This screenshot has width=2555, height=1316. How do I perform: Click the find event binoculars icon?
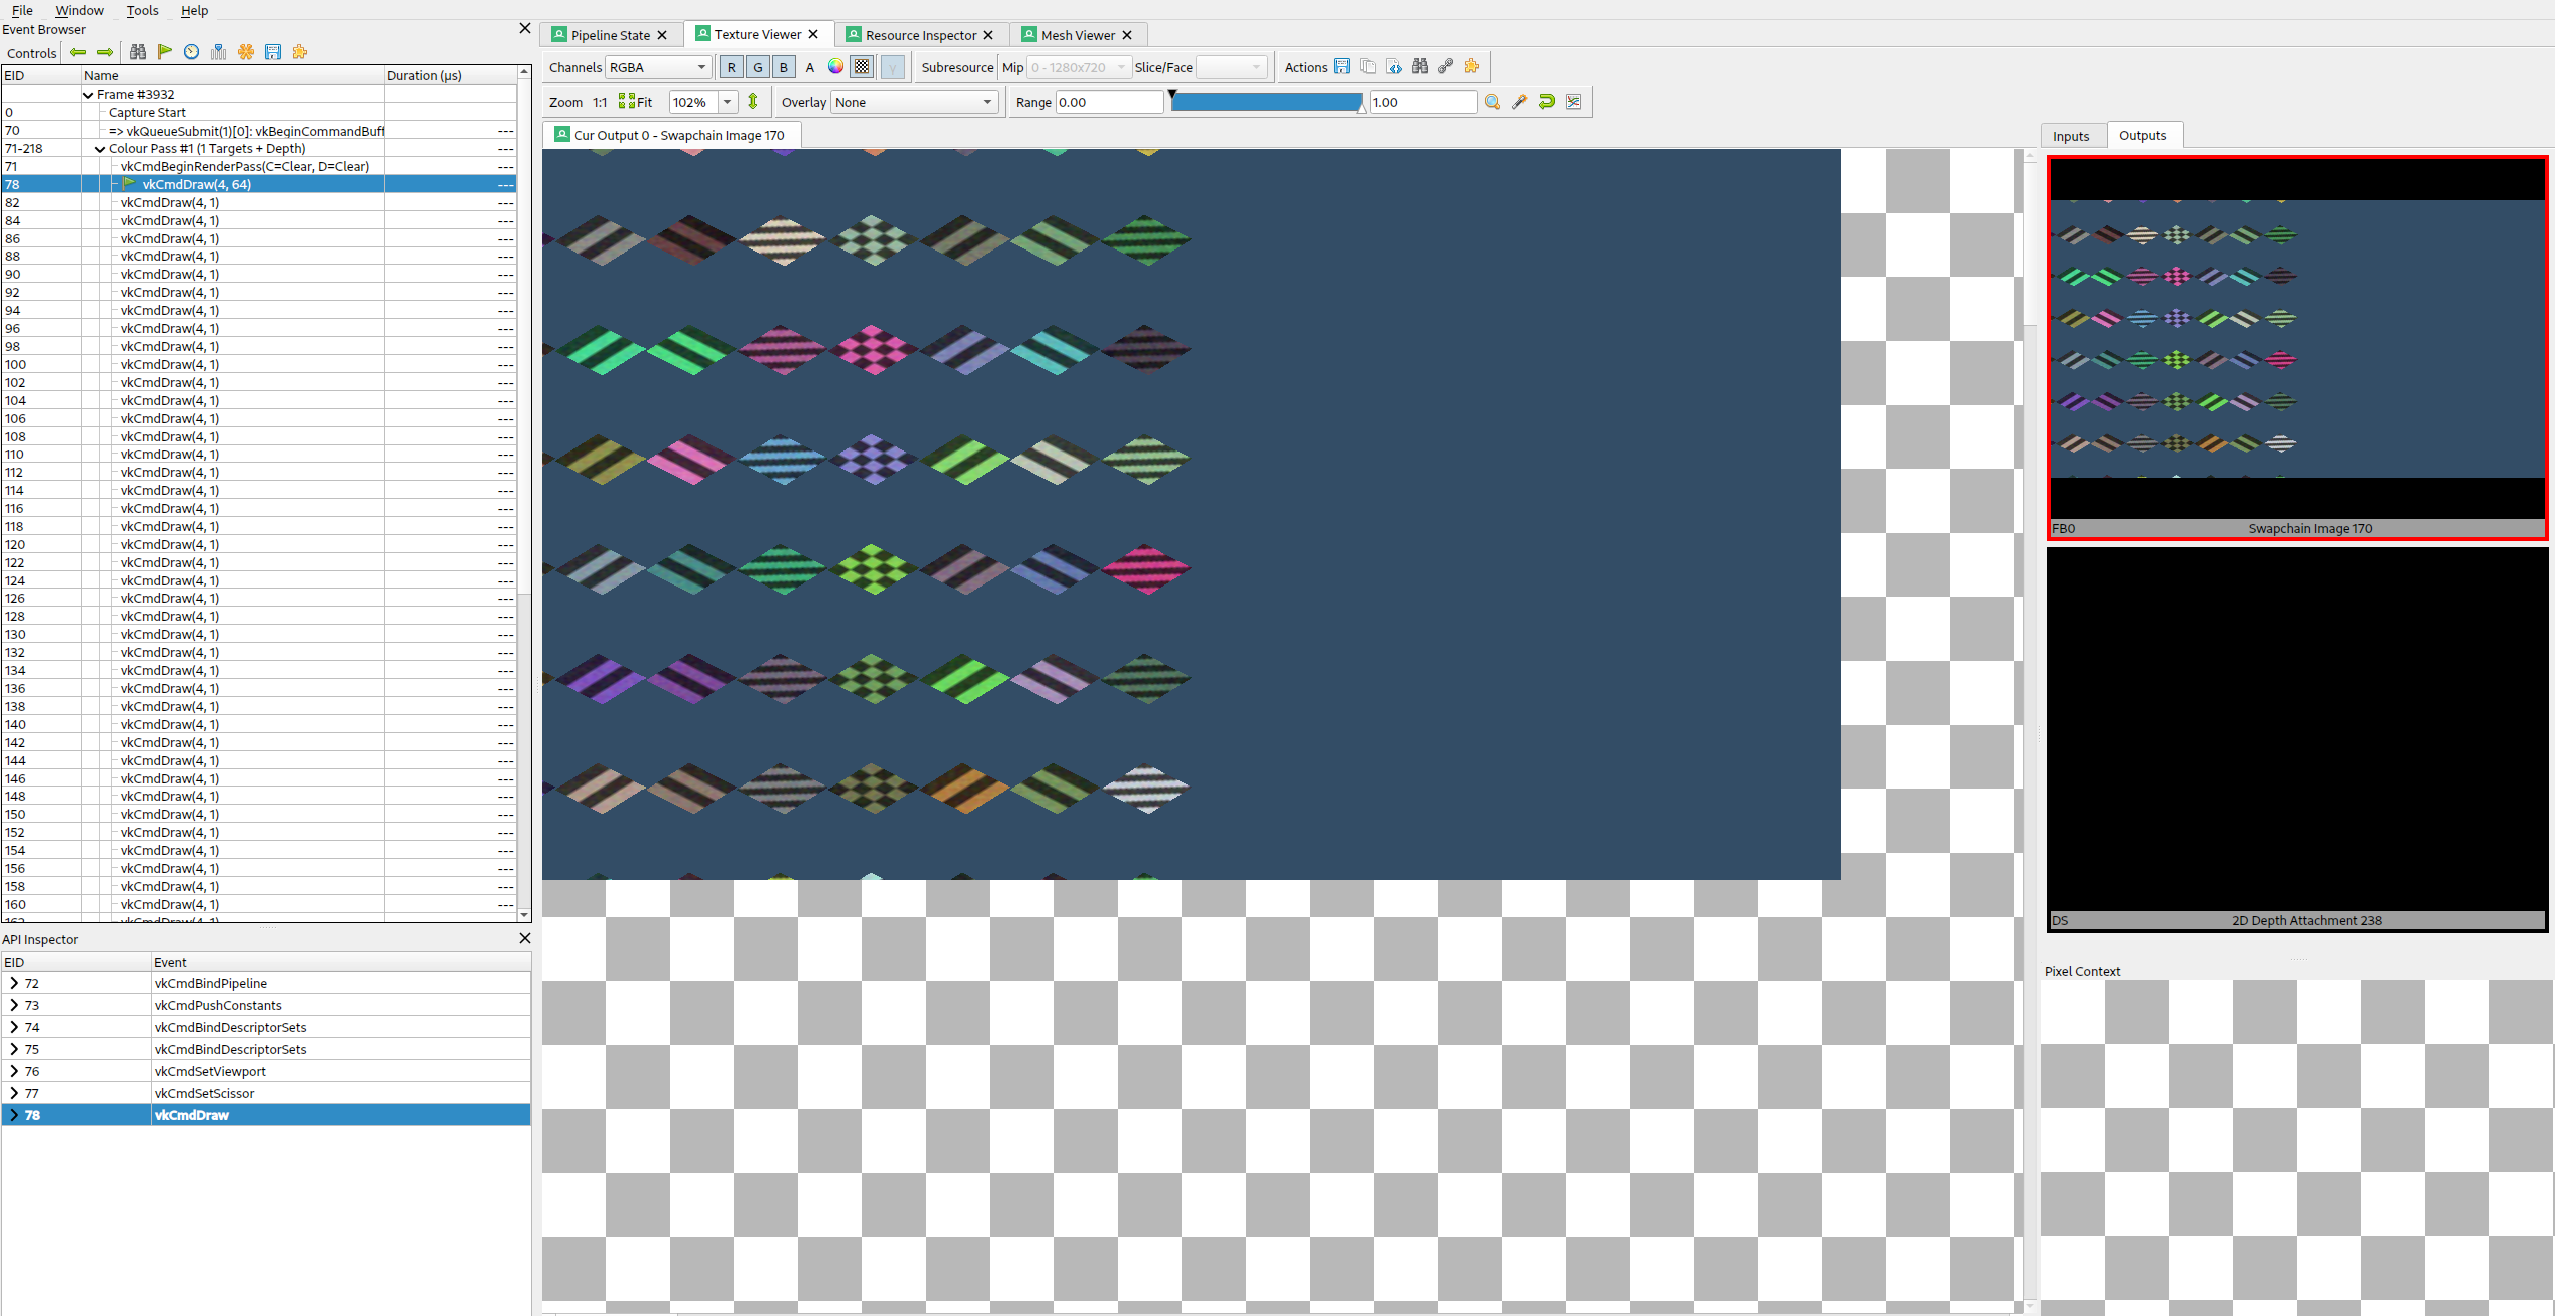(138, 52)
